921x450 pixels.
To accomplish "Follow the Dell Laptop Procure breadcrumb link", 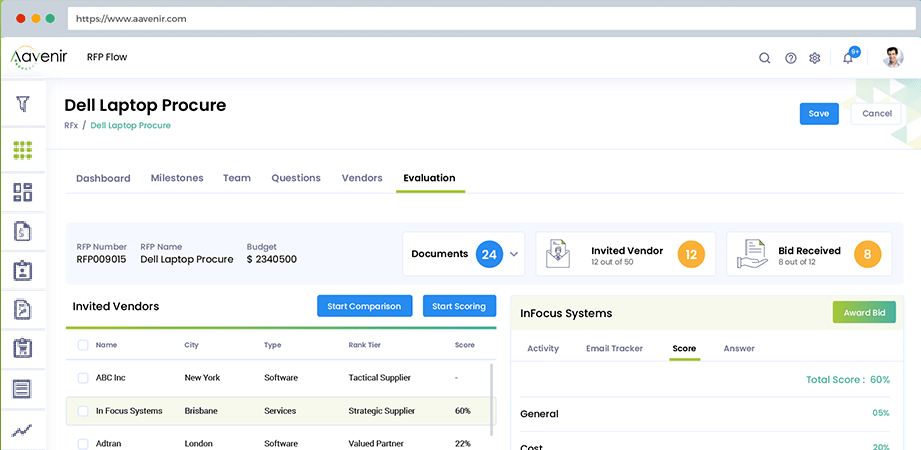I will tap(130, 126).
